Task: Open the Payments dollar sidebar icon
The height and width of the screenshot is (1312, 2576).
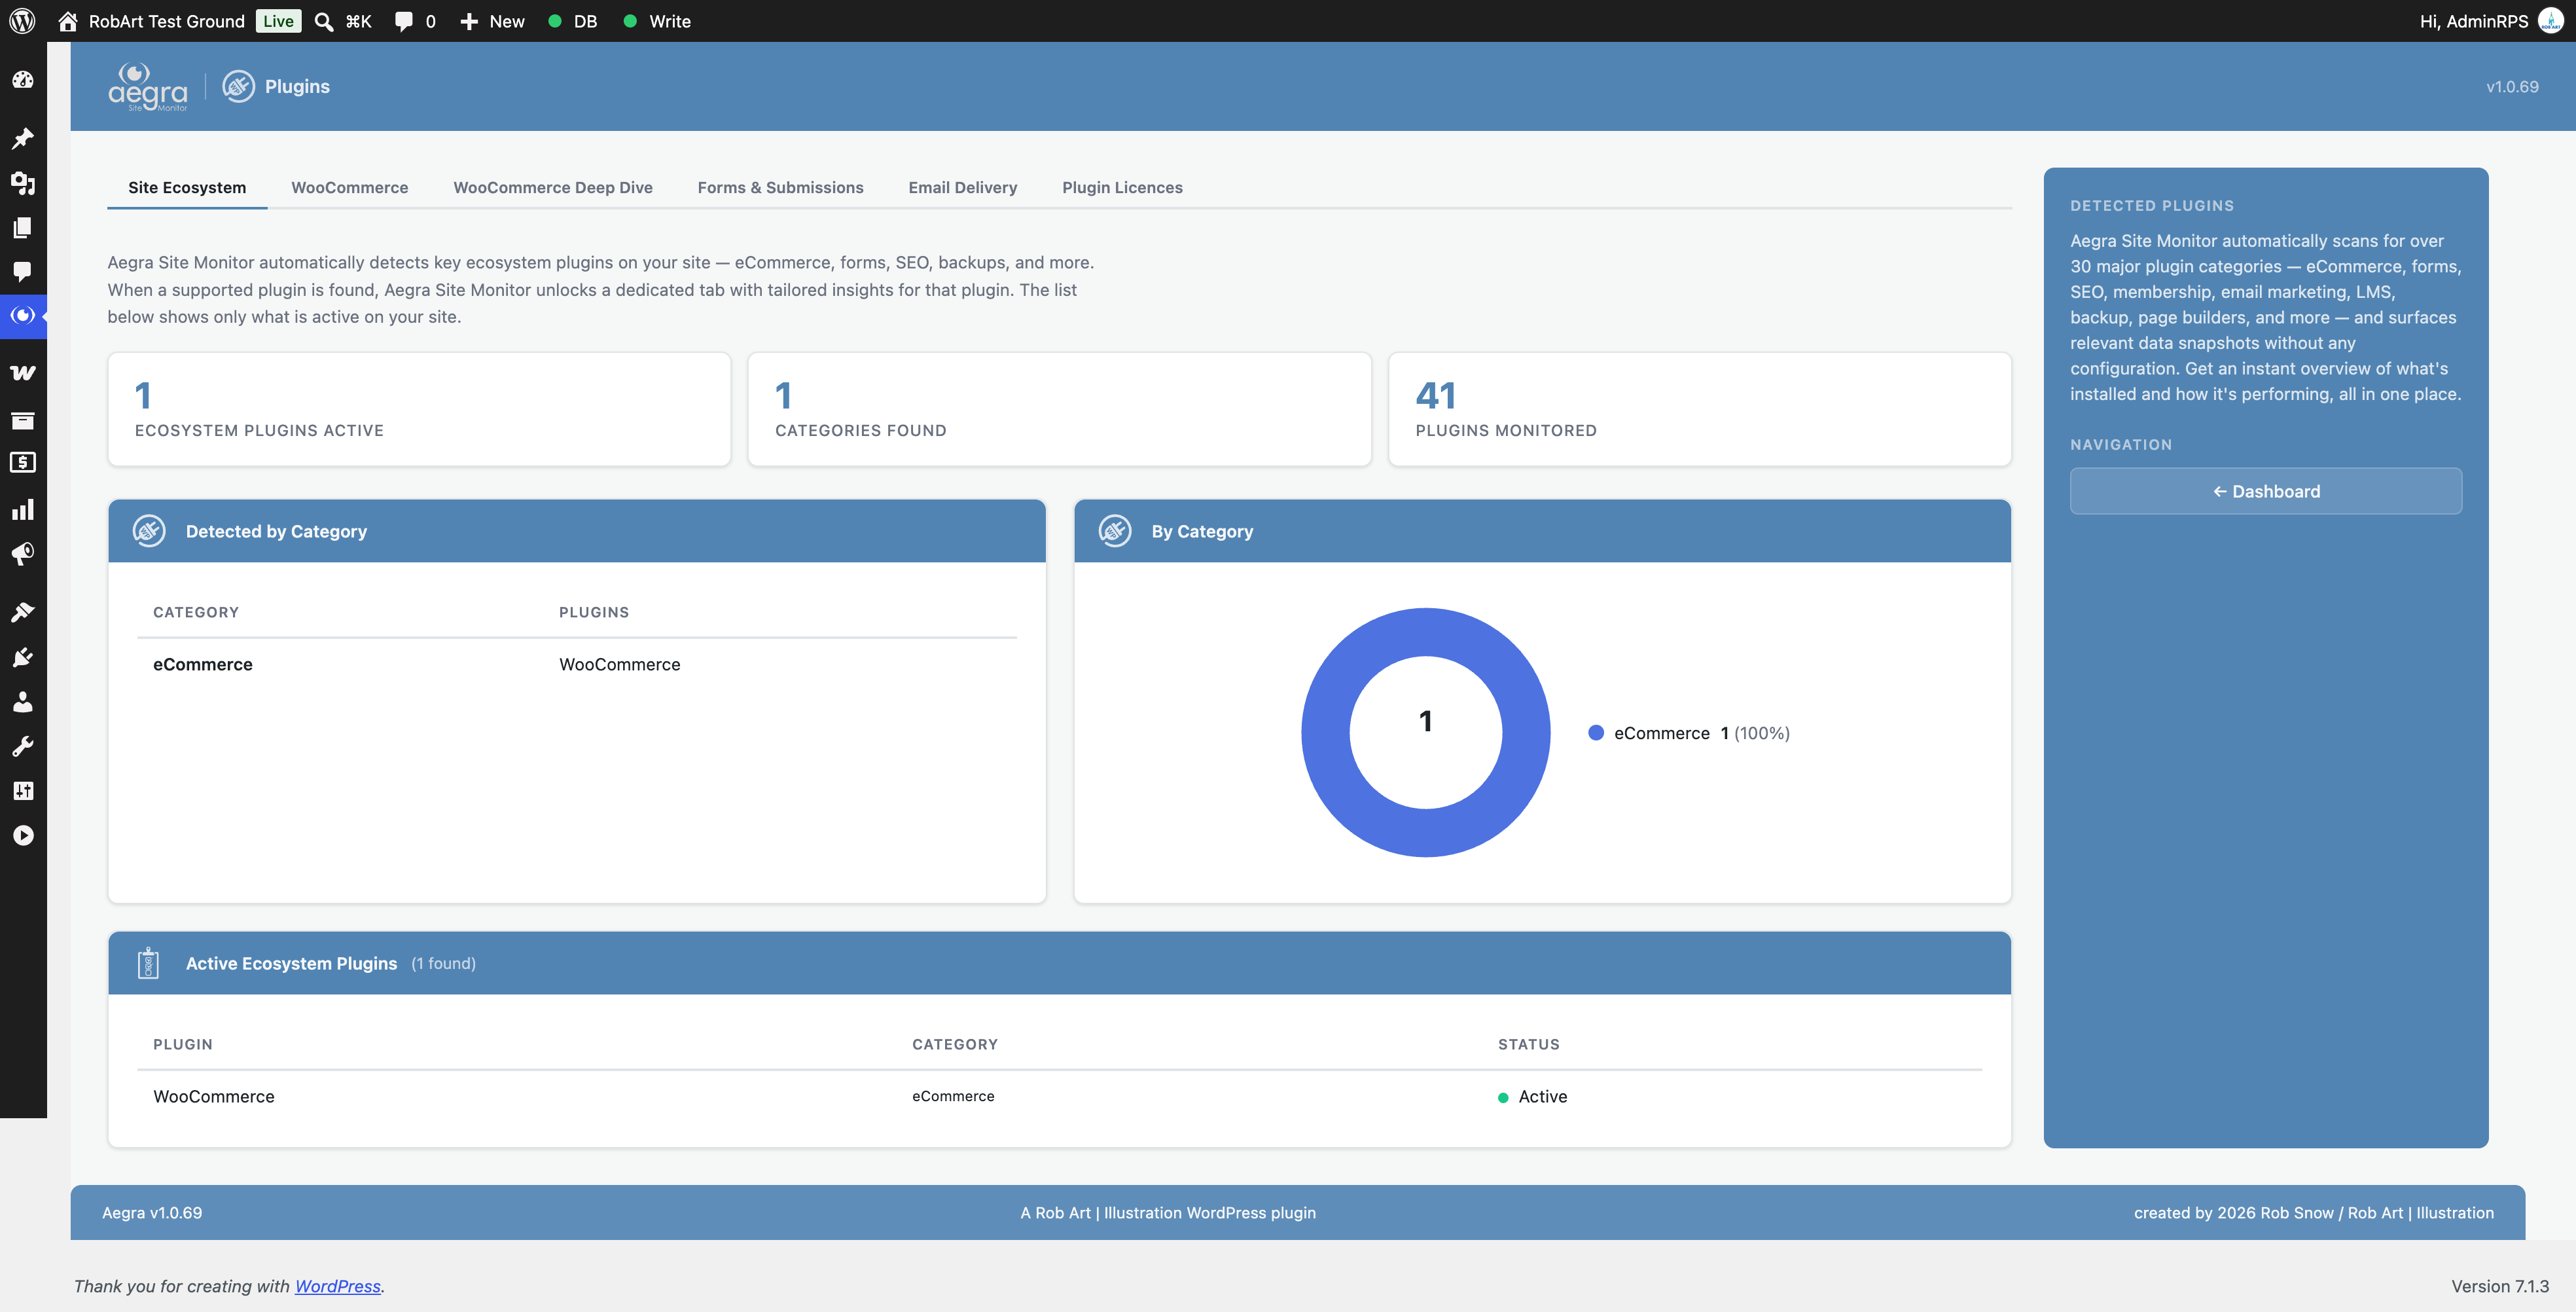Action: 23,462
